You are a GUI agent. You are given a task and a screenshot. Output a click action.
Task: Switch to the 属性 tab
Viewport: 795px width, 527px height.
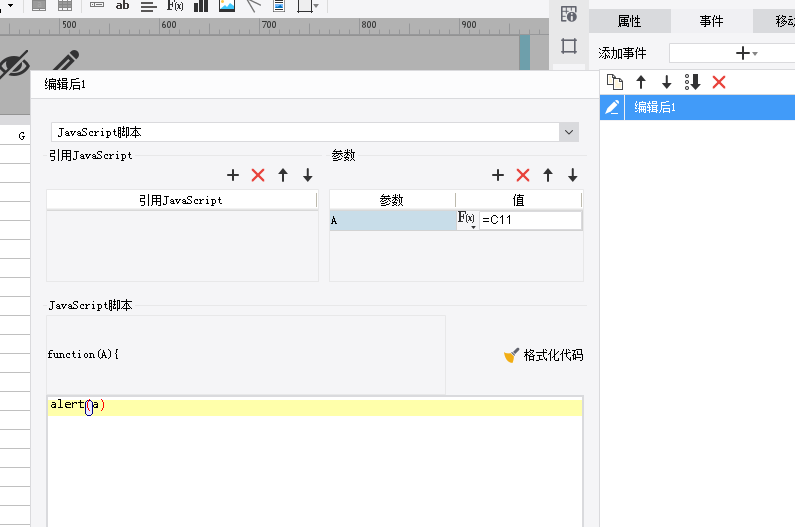coord(629,21)
